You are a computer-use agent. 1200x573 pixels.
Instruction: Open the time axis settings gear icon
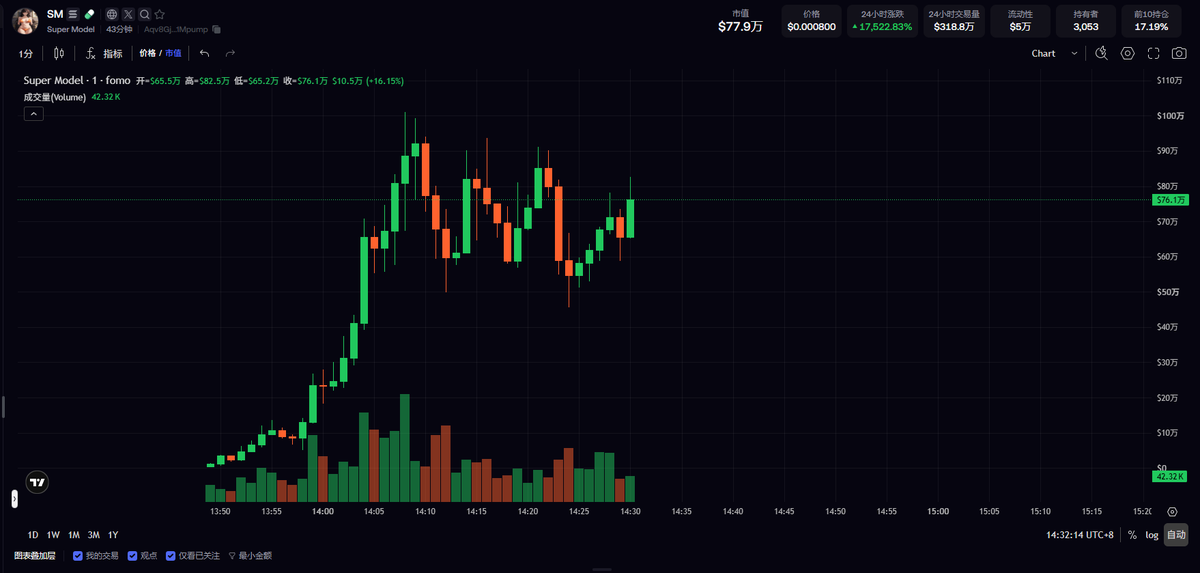point(1172,511)
